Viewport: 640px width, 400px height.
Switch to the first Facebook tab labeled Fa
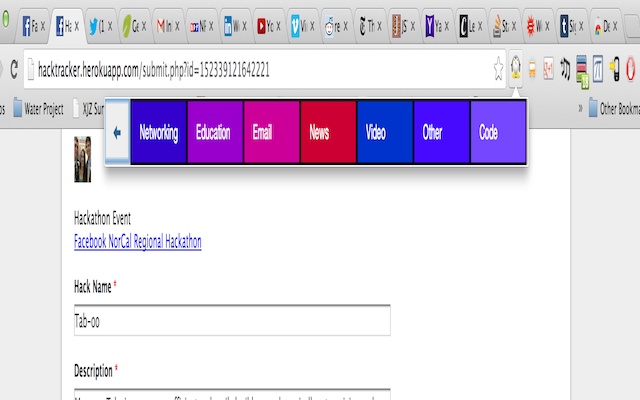pyautogui.click(x=33, y=27)
